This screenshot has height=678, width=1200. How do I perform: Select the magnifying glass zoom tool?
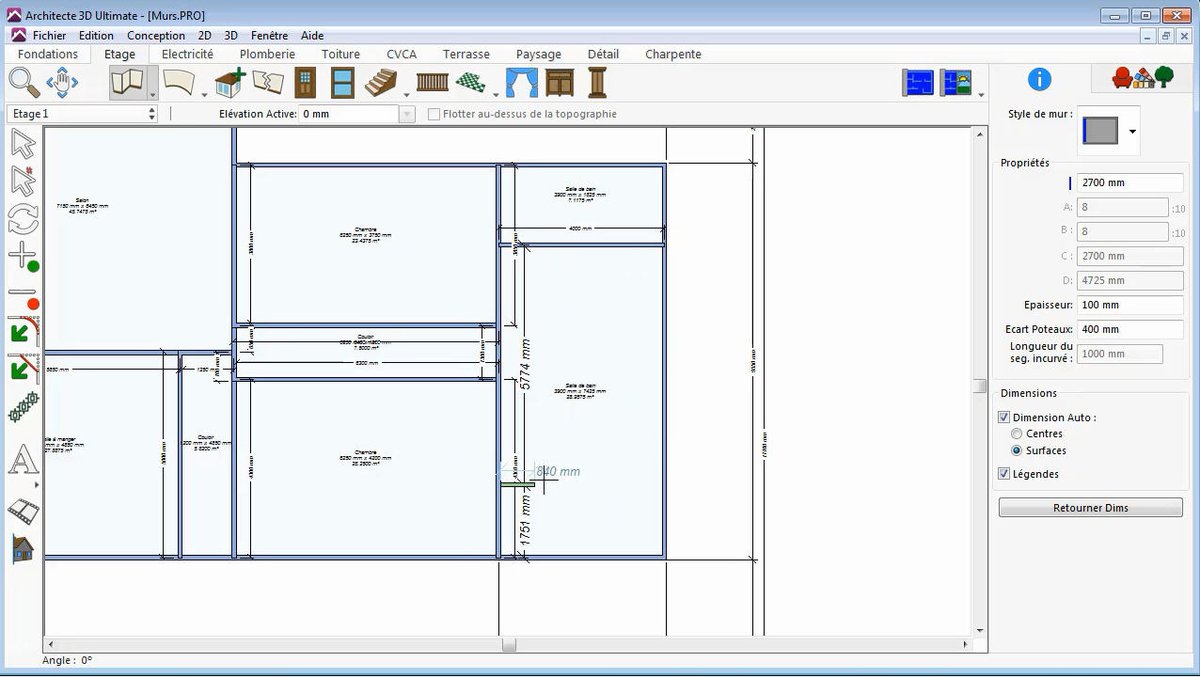click(24, 83)
